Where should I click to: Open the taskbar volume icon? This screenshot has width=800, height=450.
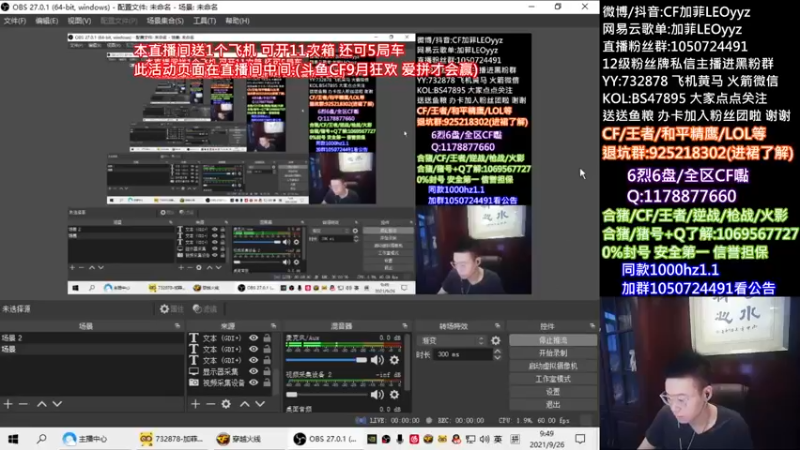(x=484, y=439)
